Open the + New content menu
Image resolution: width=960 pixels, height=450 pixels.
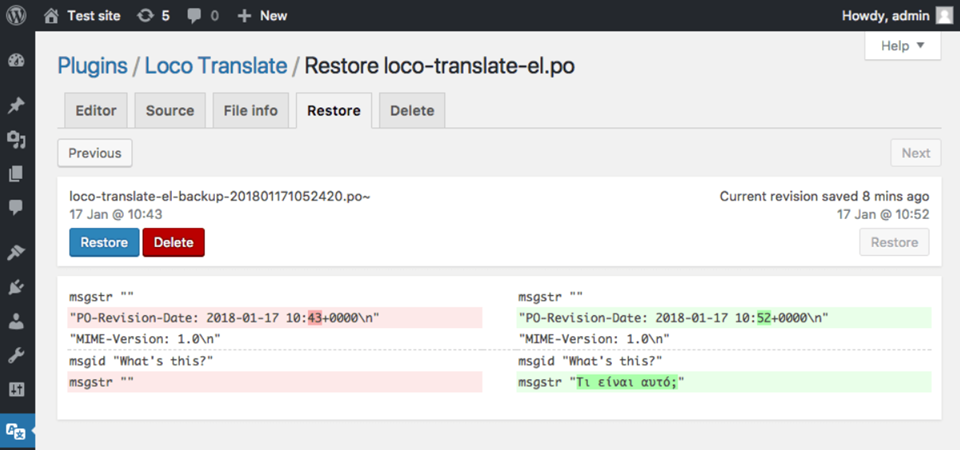click(262, 15)
